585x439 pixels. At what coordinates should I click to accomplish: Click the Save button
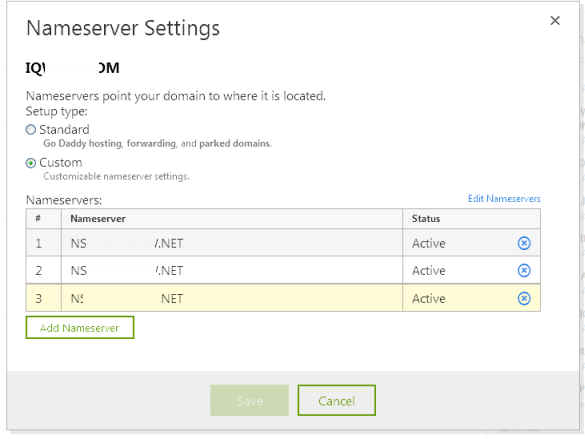coord(250,401)
